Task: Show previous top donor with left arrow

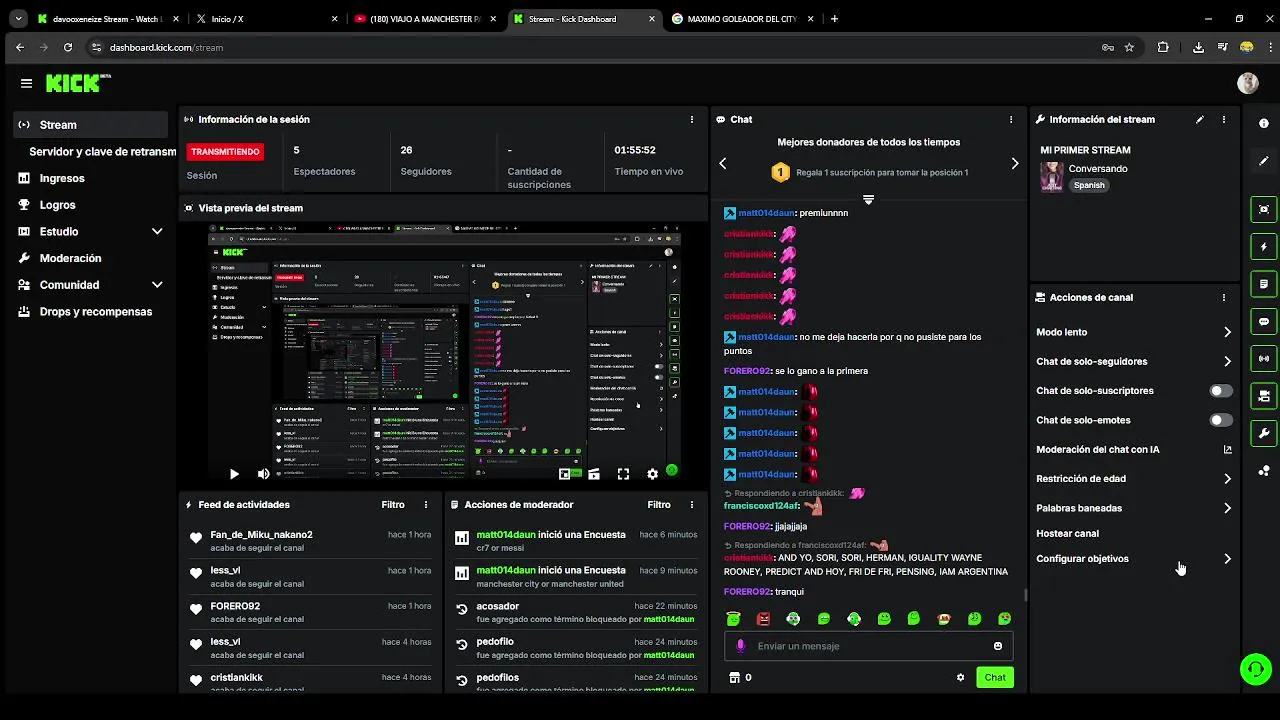Action: tap(723, 163)
